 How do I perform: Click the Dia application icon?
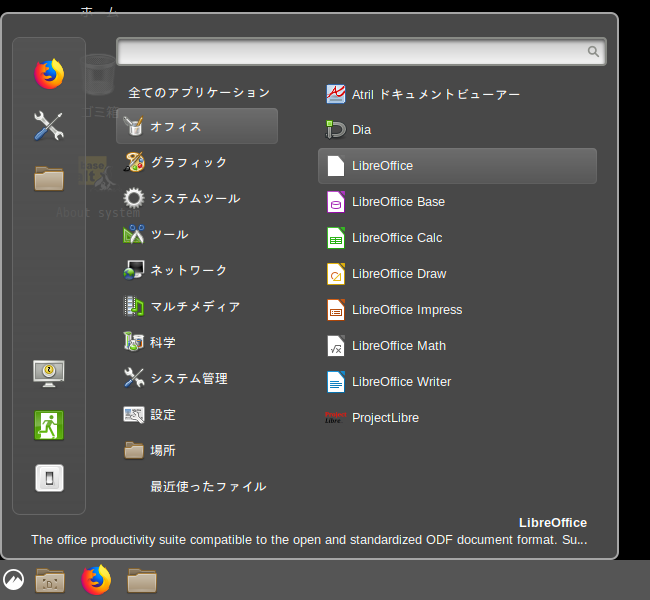pos(335,130)
